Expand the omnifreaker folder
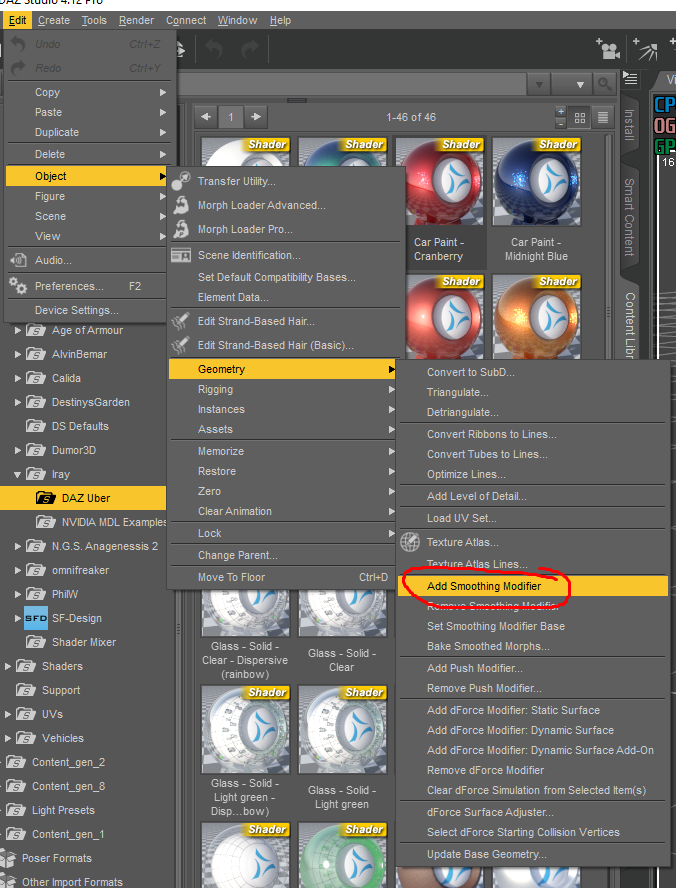The image size is (676, 888). point(18,570)
